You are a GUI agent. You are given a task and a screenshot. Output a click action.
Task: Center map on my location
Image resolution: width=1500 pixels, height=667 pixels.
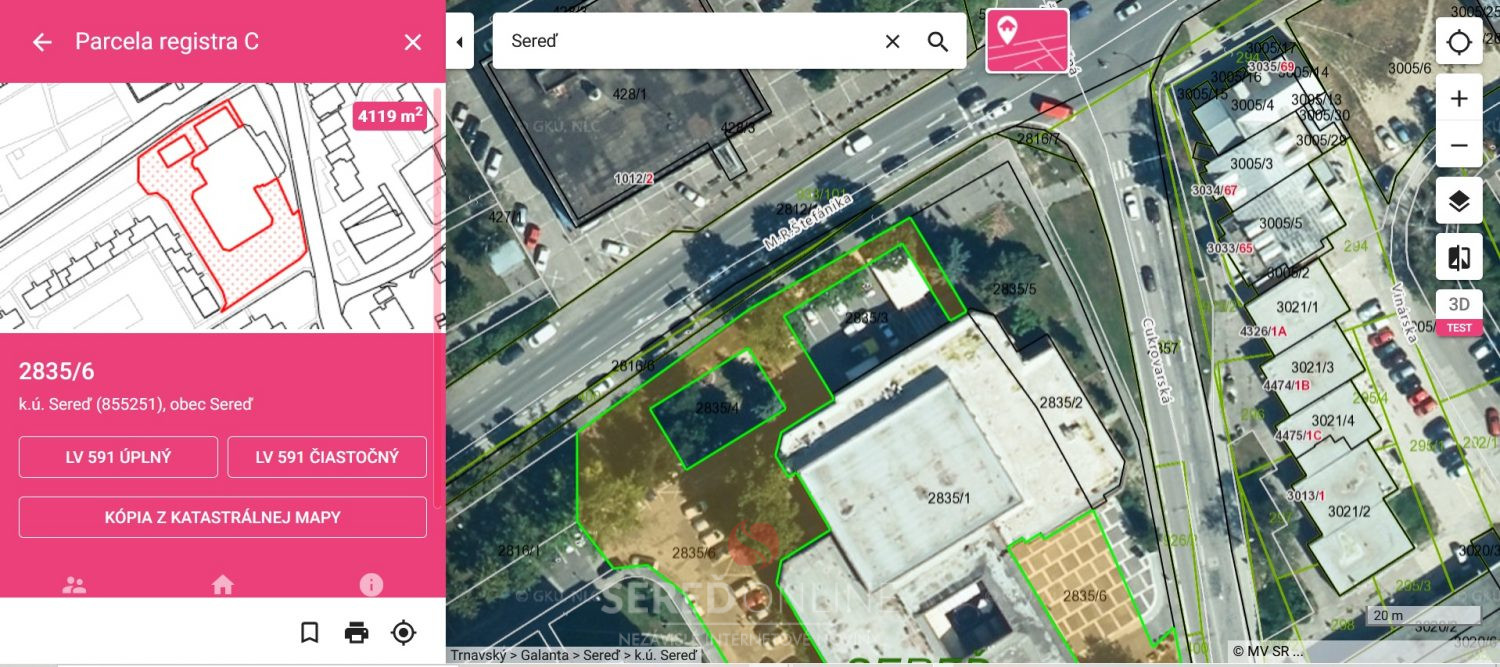[x=1459, y=43]
